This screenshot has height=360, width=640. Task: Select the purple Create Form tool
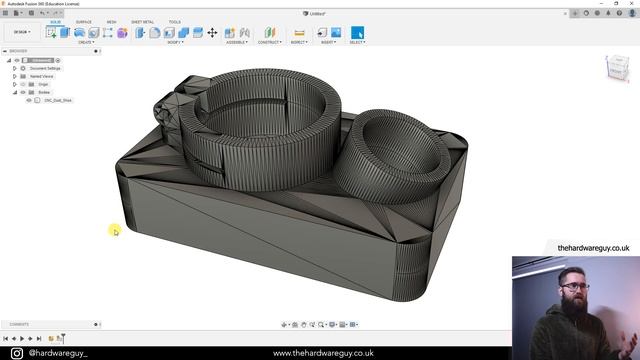click(x=122, y=33)
